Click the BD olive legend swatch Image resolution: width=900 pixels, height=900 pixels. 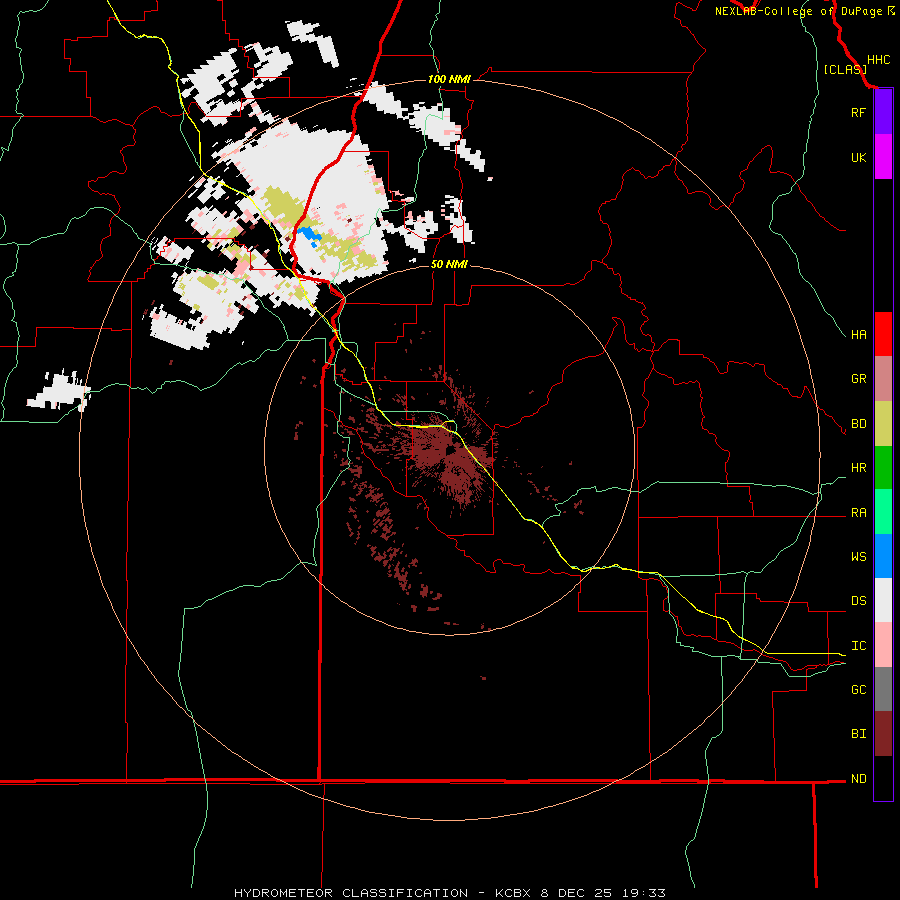pos(883,424)
